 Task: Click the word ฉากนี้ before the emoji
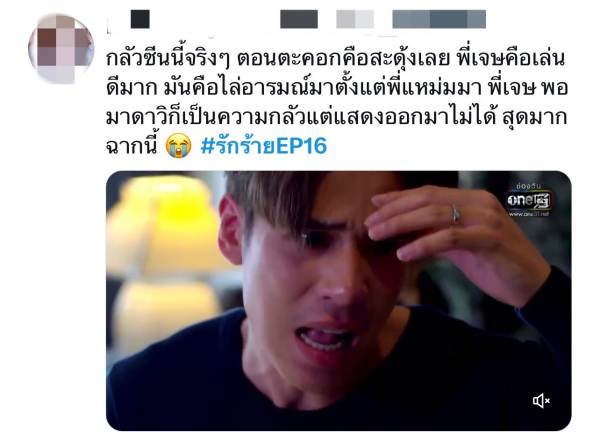pyautogui.click(x=131, y=146)
